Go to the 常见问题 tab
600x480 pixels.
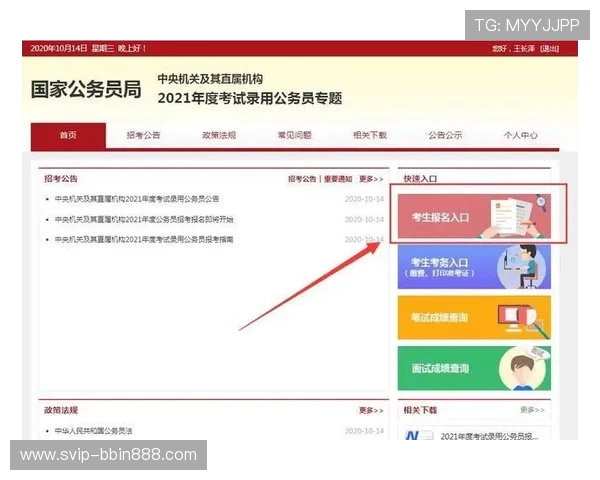pyautogui.click(x=294, y=135)
